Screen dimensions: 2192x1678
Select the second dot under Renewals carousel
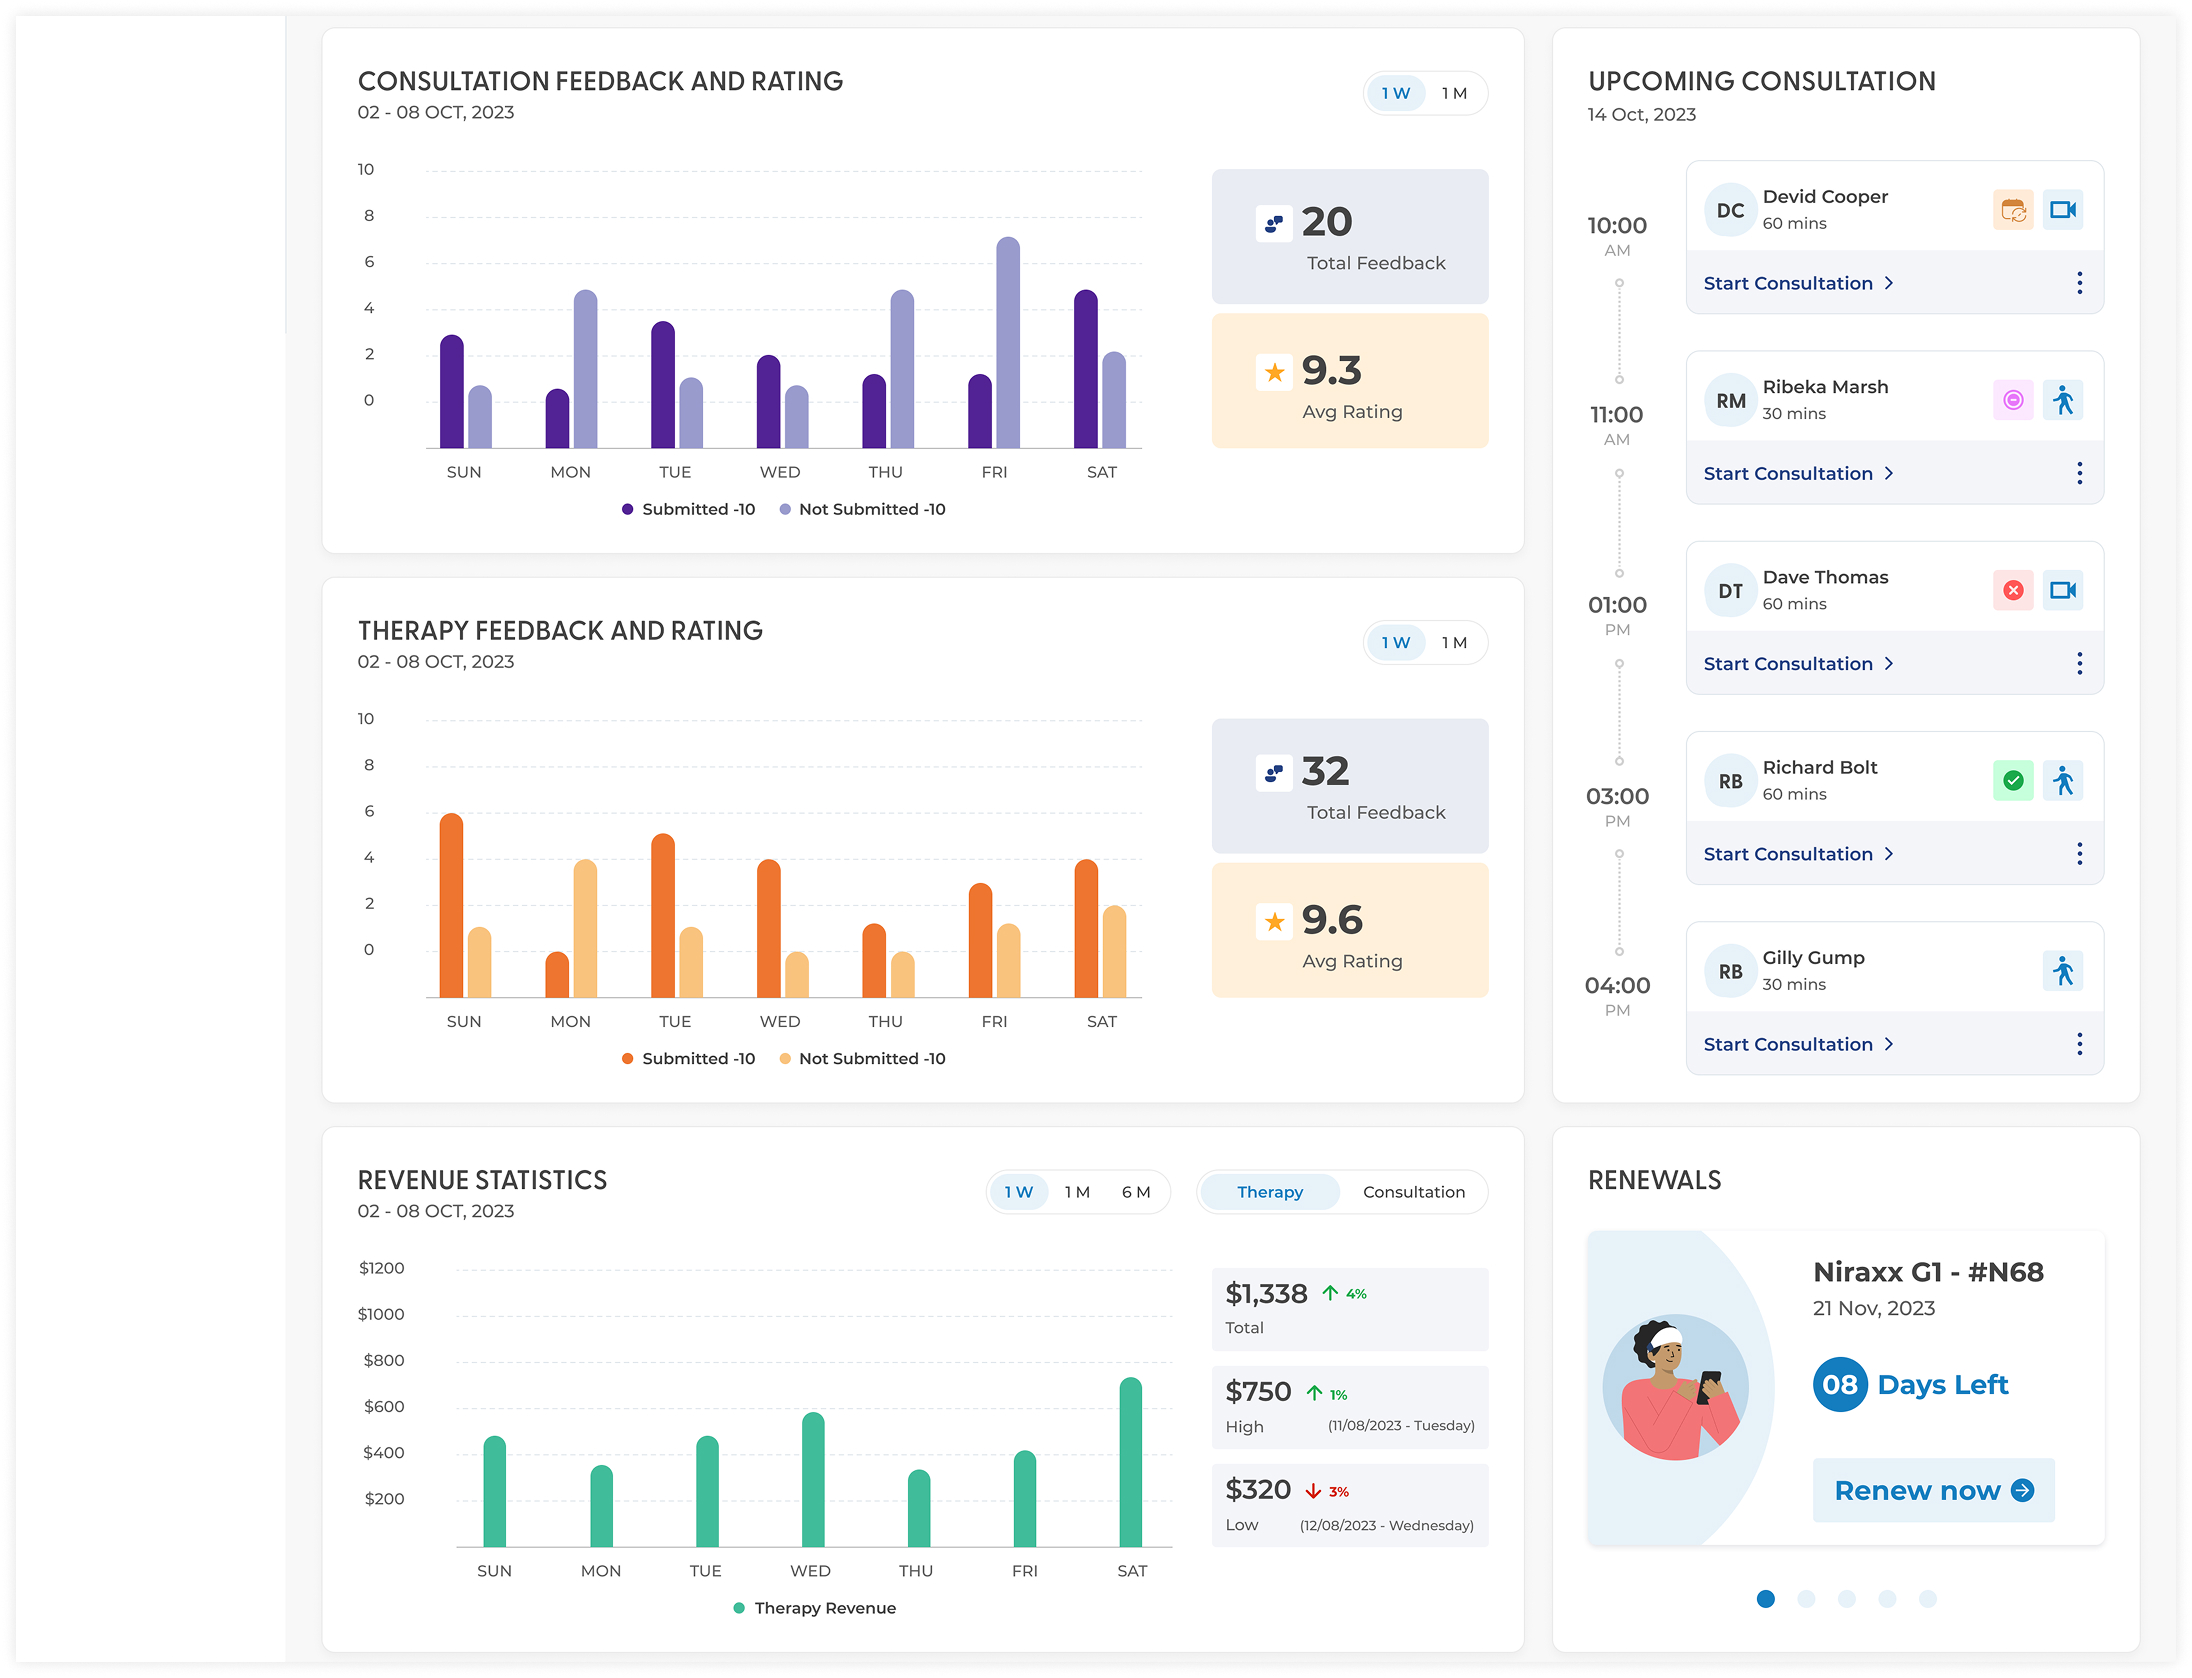(x=1806, y=1598)
